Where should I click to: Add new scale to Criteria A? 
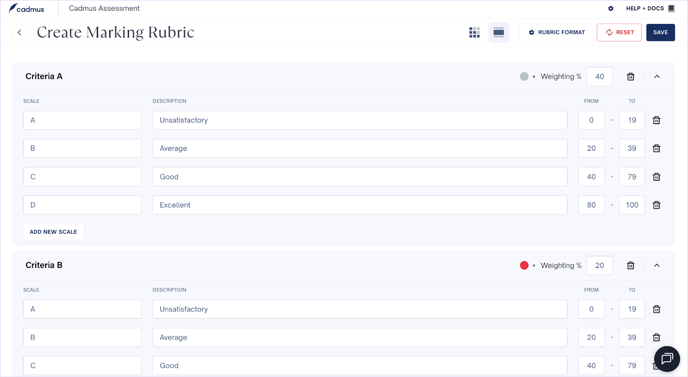coord(53,232)
